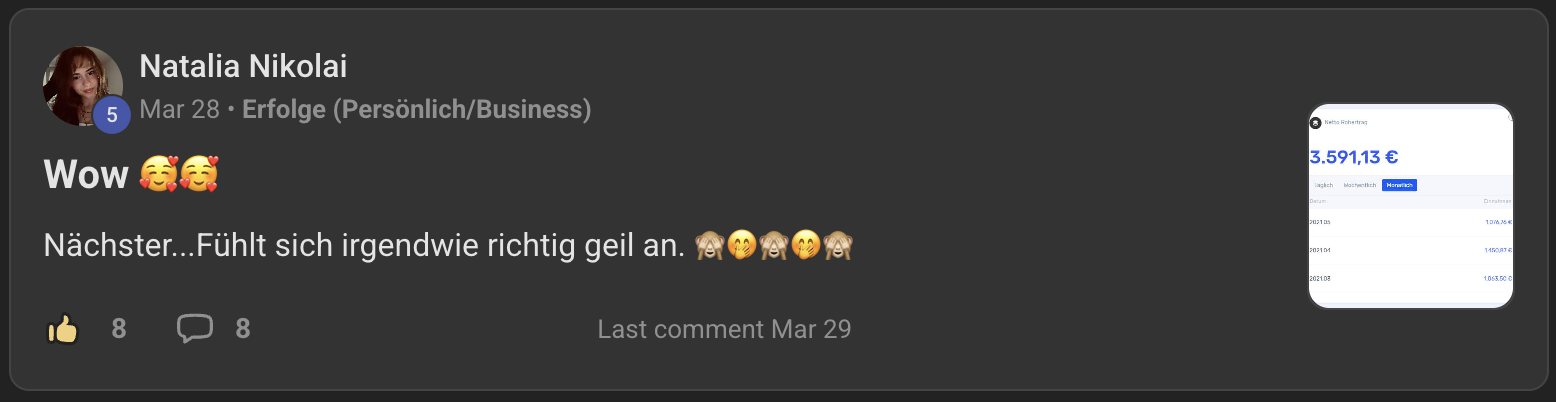This screenshot has height=402, width=1556.
Task: Click the Mar 28 post date
Action: (x=179, y=109)
